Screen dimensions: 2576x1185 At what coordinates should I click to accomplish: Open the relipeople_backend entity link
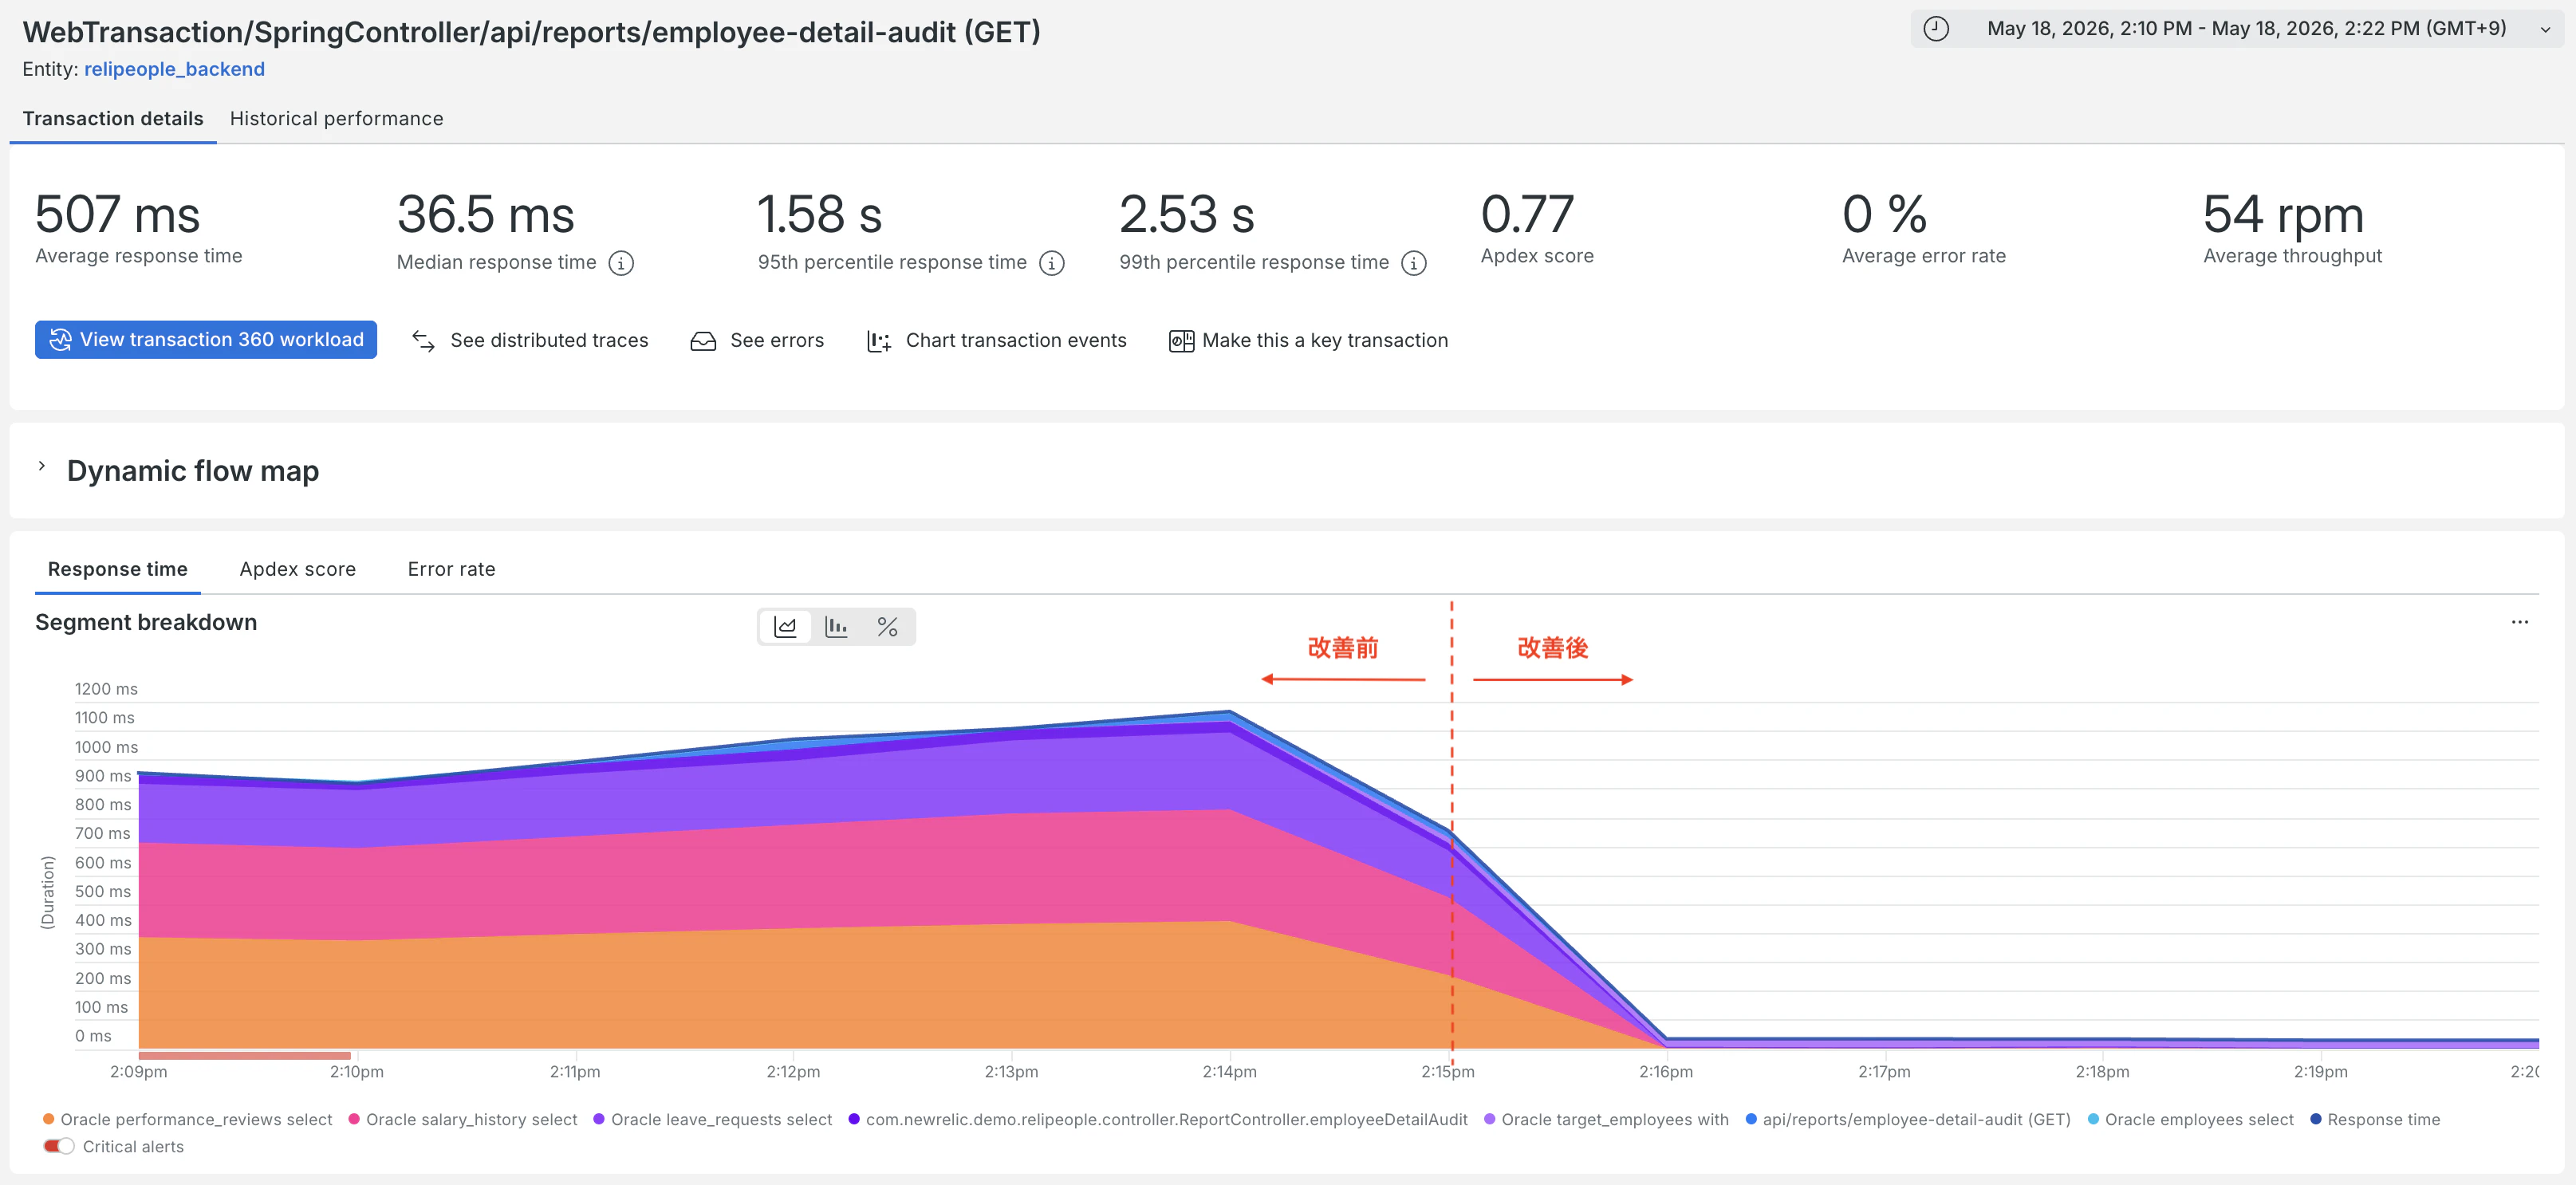click(x=174, y=69)
